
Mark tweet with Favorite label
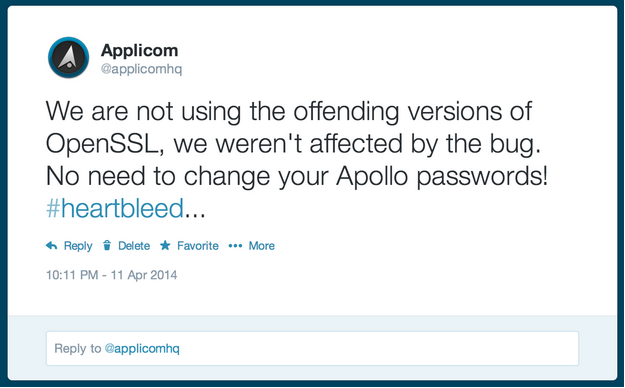pos(198,246)
